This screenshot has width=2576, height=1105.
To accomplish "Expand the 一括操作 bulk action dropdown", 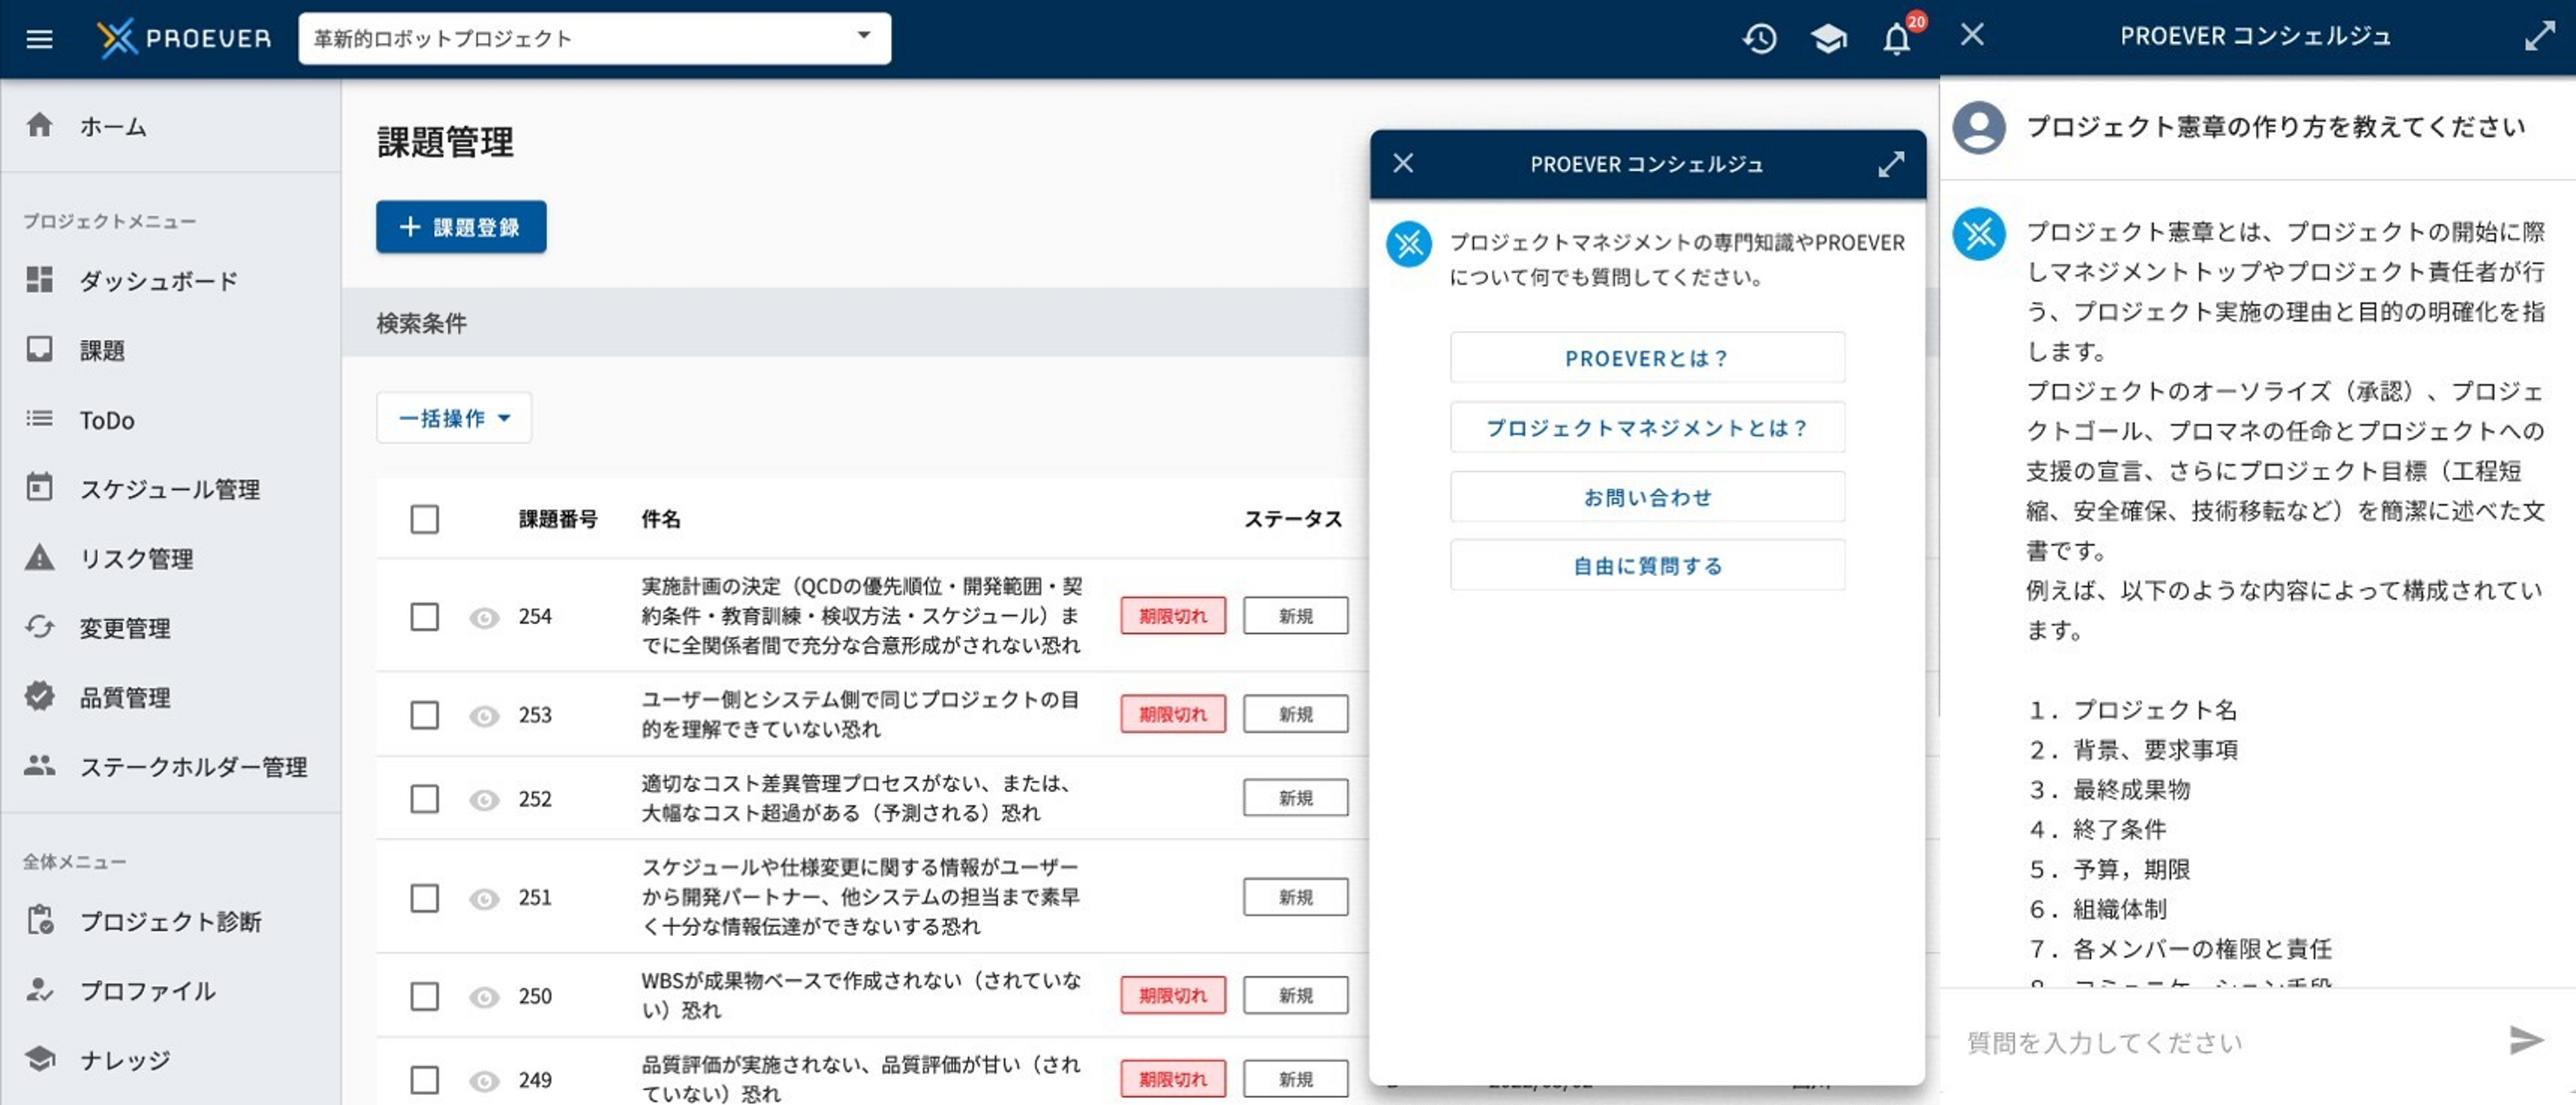I will [454, 418].
